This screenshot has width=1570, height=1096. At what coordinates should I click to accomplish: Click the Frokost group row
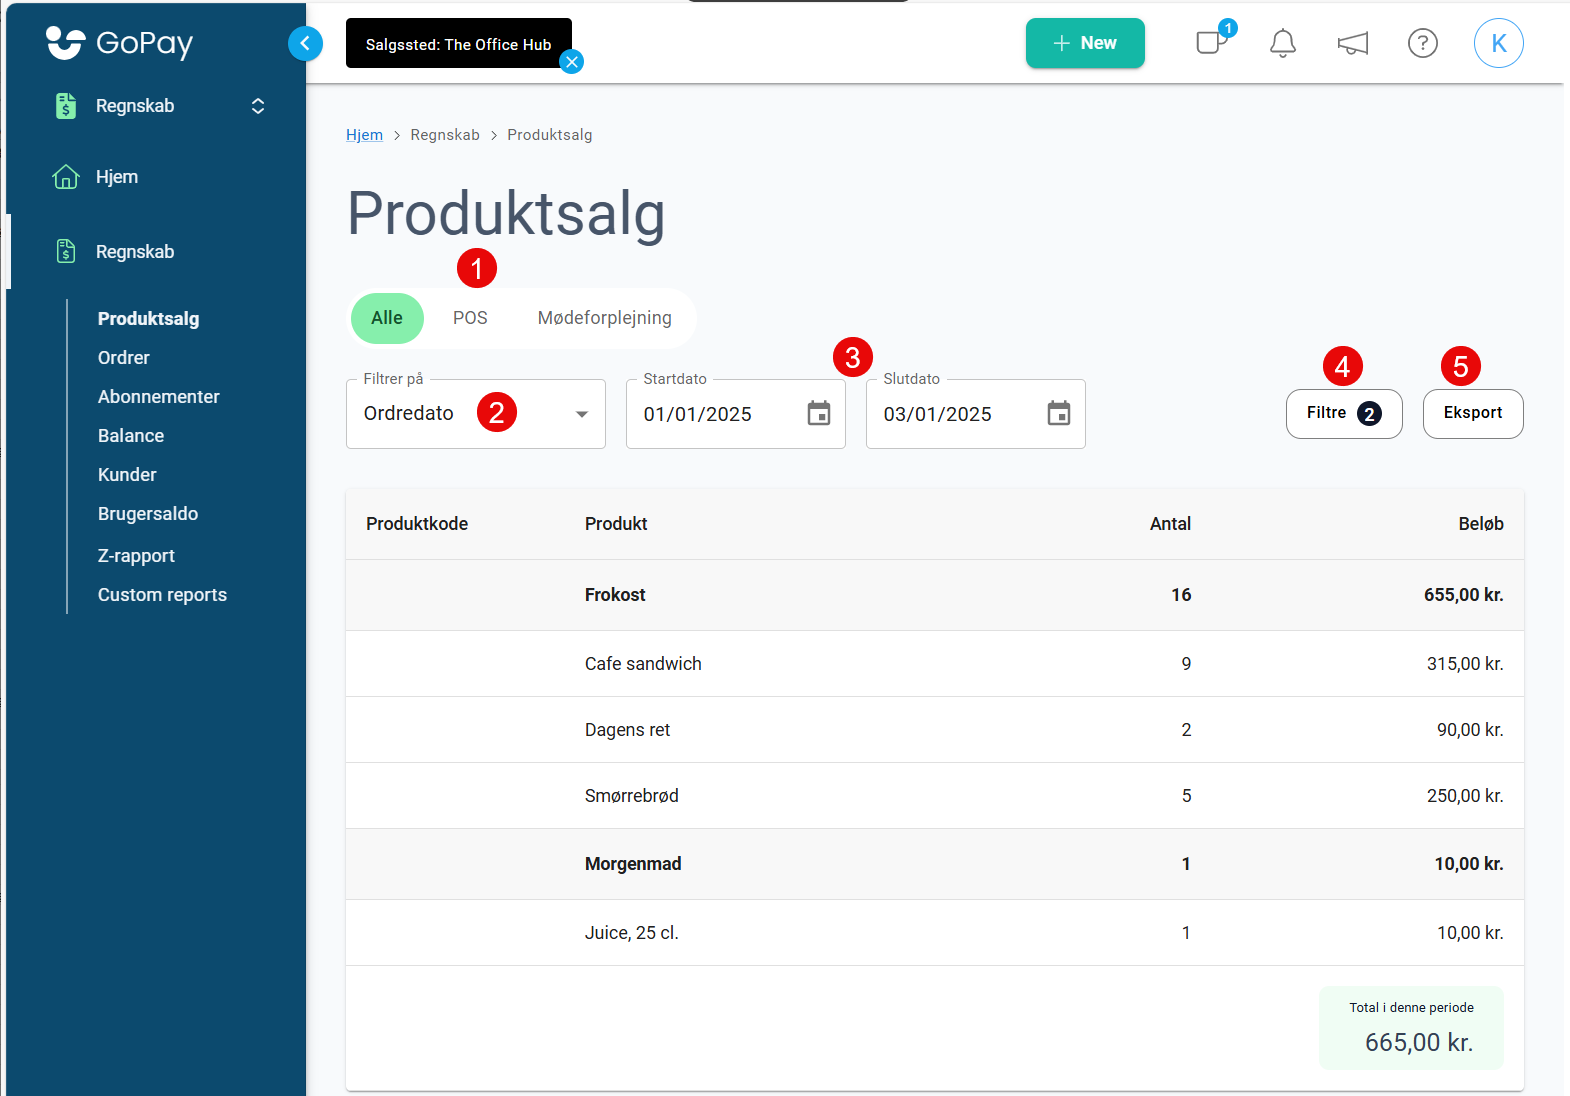pyautogui.click(x=935, y=595)
